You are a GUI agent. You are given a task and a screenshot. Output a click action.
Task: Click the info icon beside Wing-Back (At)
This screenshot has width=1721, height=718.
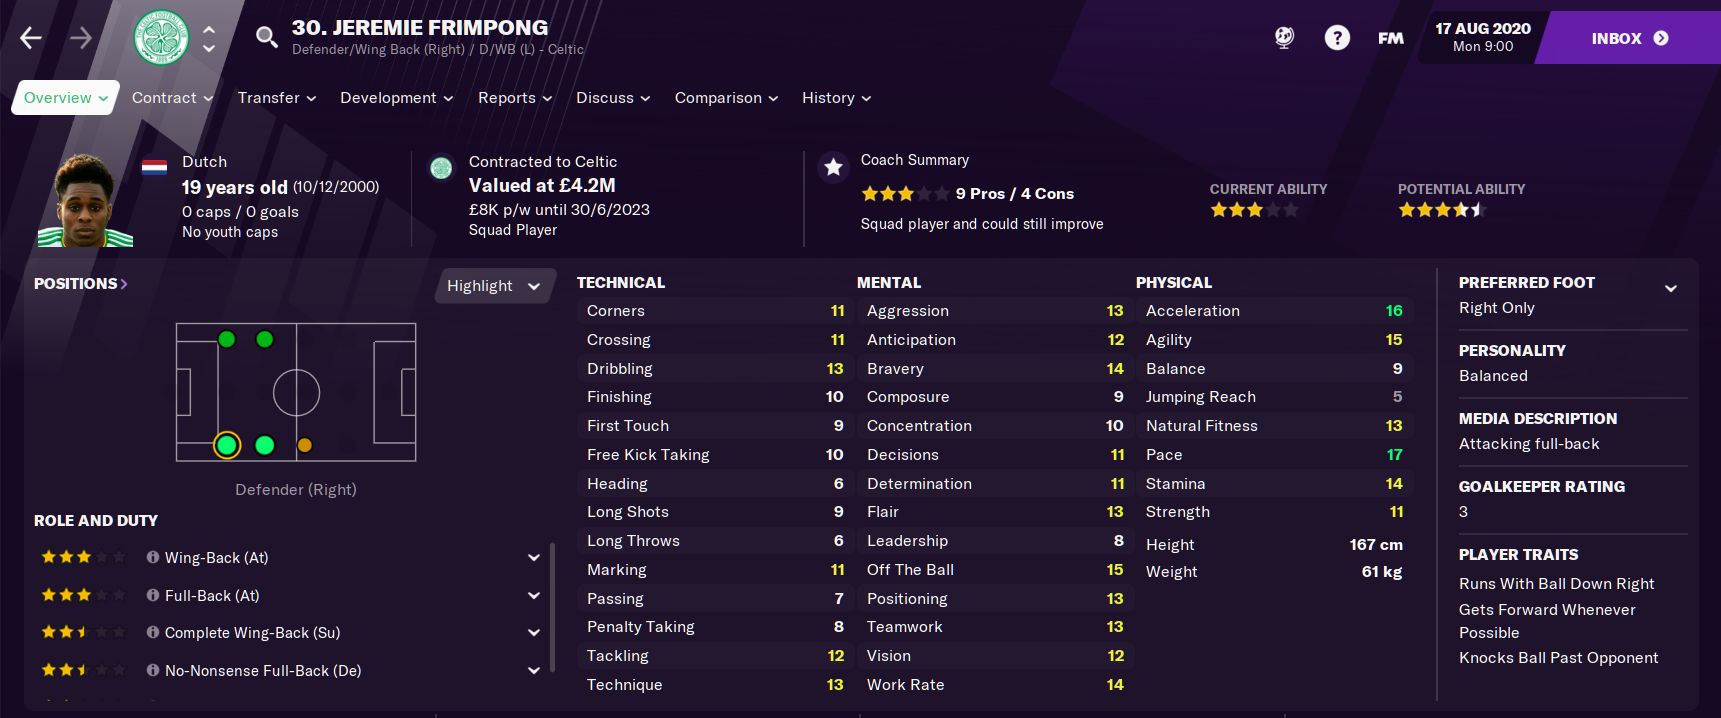[153, 557]
